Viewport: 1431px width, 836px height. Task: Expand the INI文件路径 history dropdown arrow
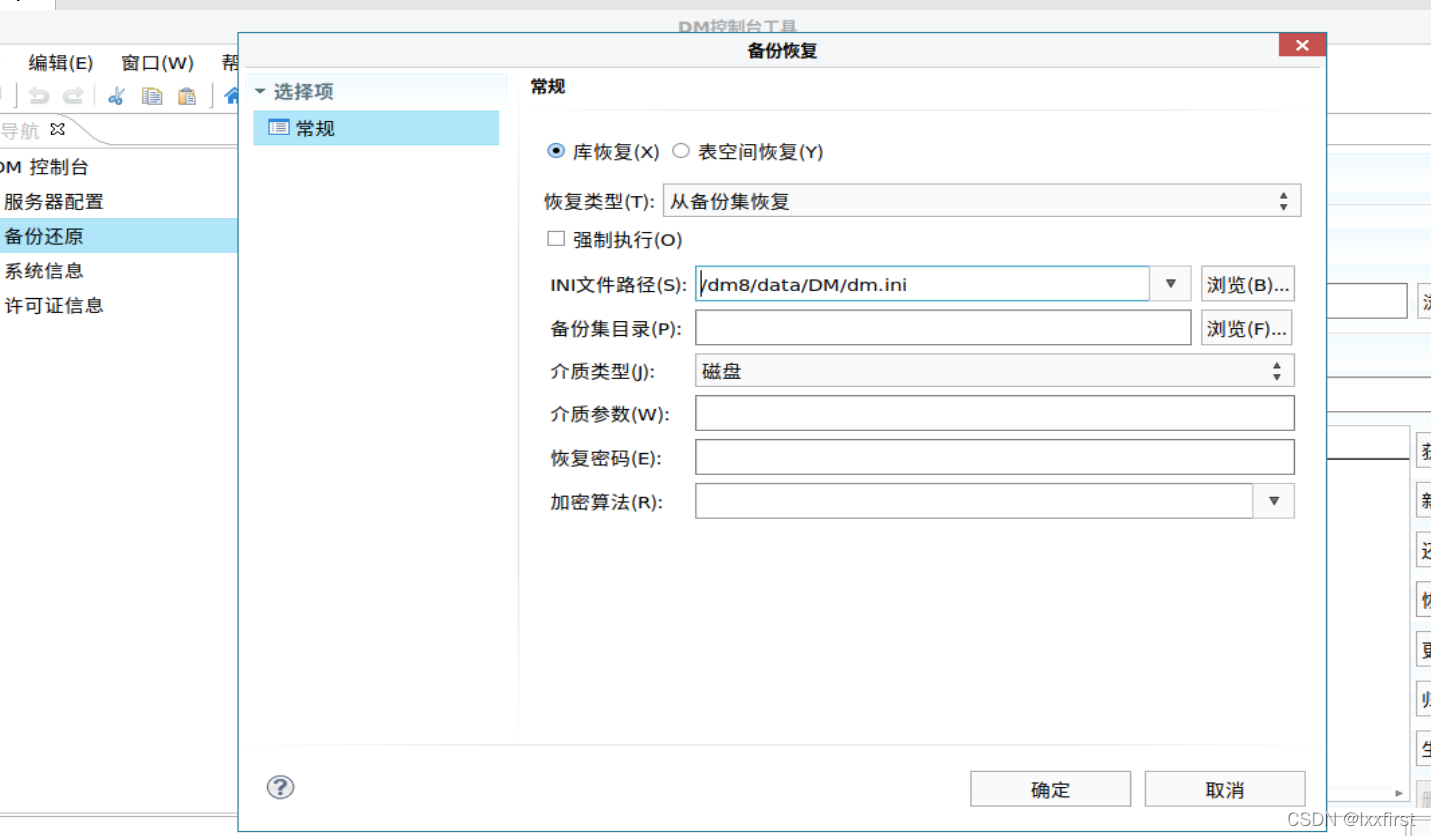click(x=1171, y=284)
